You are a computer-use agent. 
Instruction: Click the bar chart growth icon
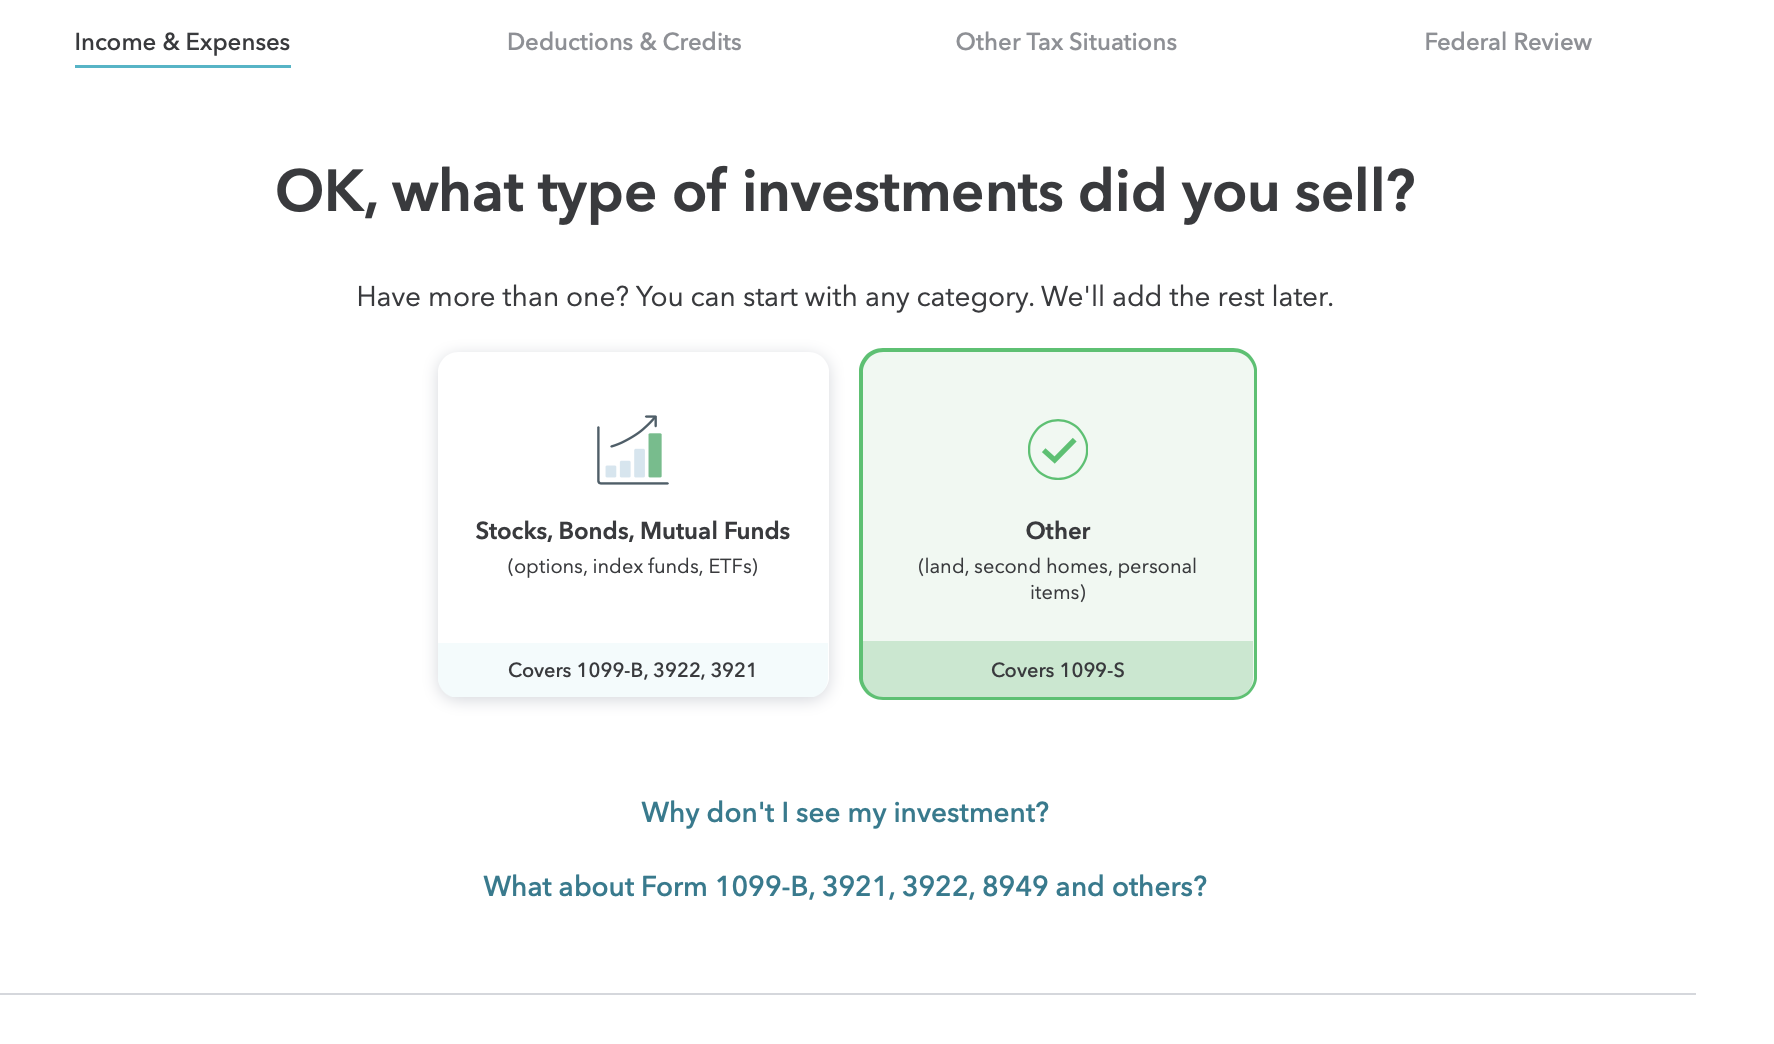click(x=632, y=451)
